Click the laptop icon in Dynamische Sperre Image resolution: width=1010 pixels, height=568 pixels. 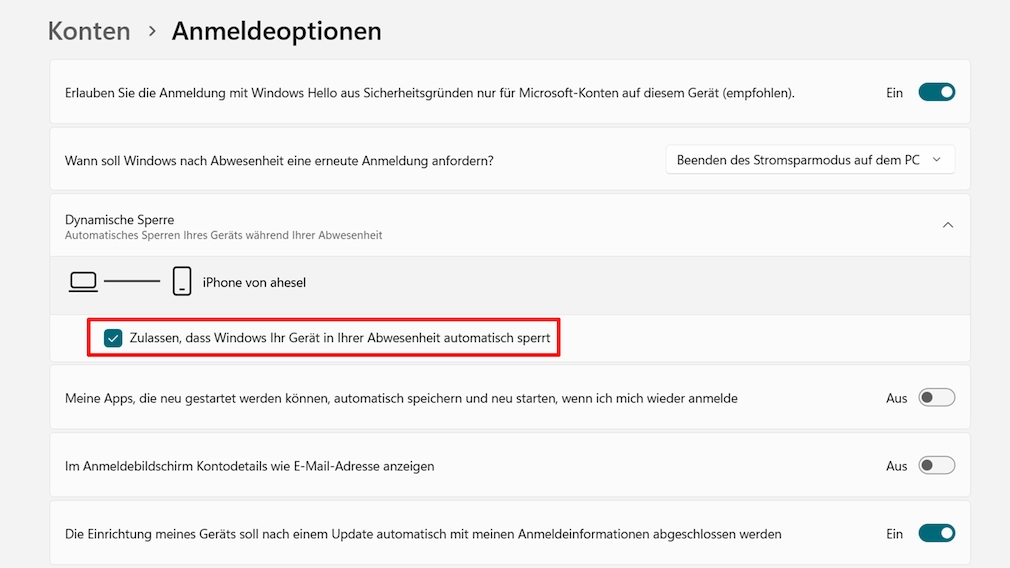click(x=83, y=282)
